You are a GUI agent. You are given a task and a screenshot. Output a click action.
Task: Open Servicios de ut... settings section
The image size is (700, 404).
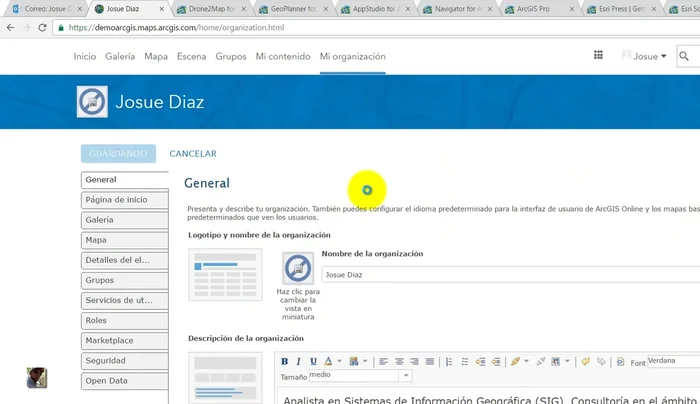(x=125, y=300)
